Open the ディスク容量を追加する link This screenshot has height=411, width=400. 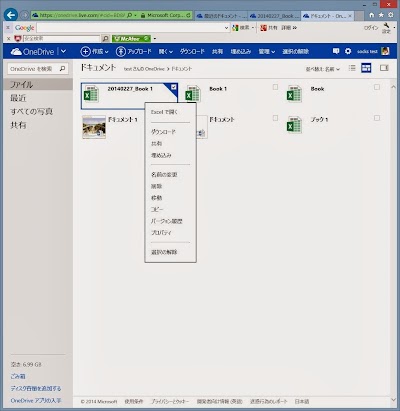pos(36,388)
